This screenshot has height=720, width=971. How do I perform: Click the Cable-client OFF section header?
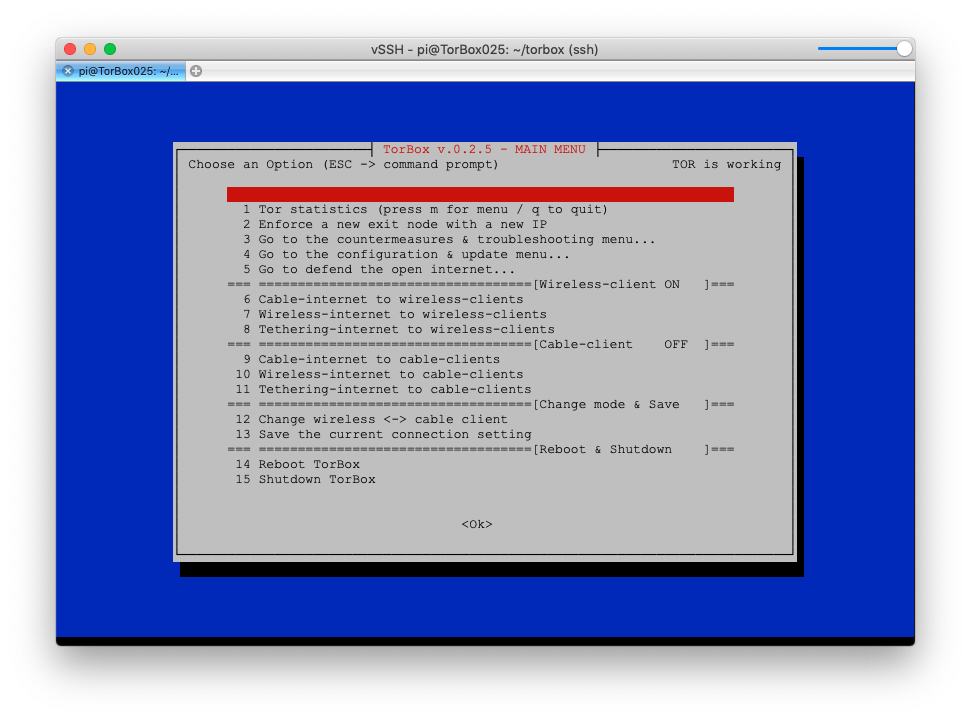(480, 344)
